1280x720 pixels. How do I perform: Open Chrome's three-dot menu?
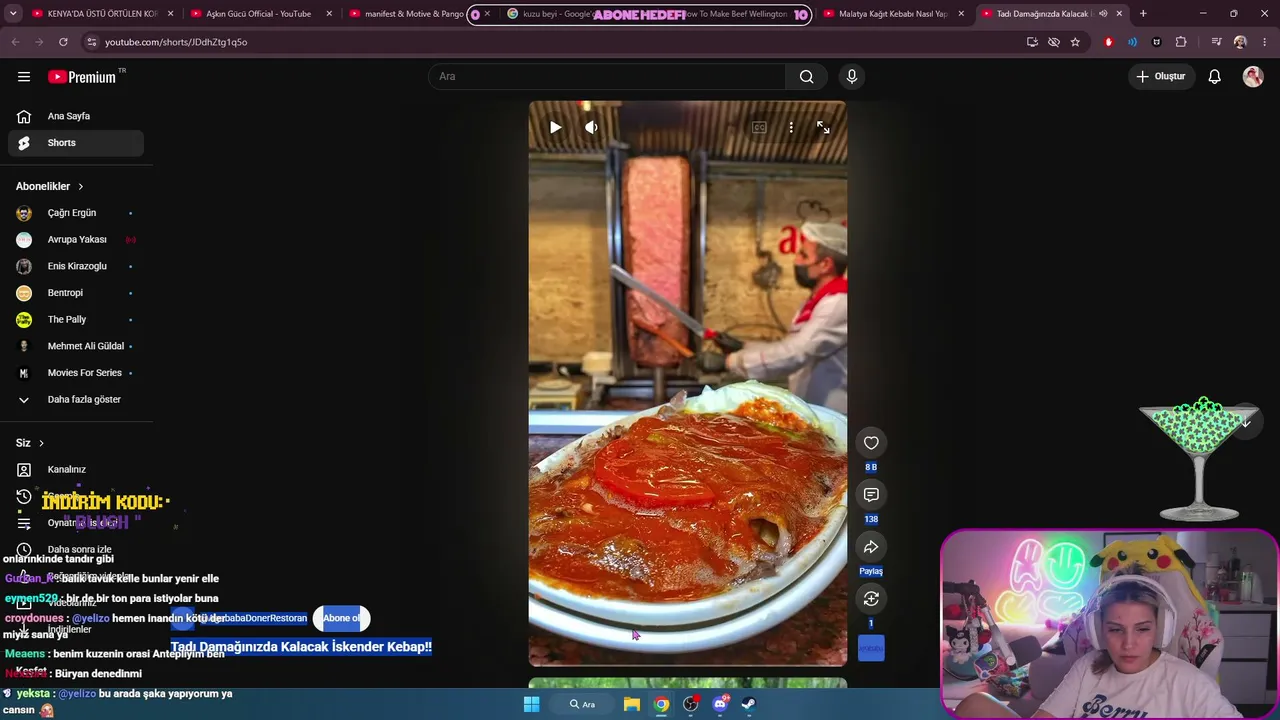pyautogui.click(x=1265, y=42)
